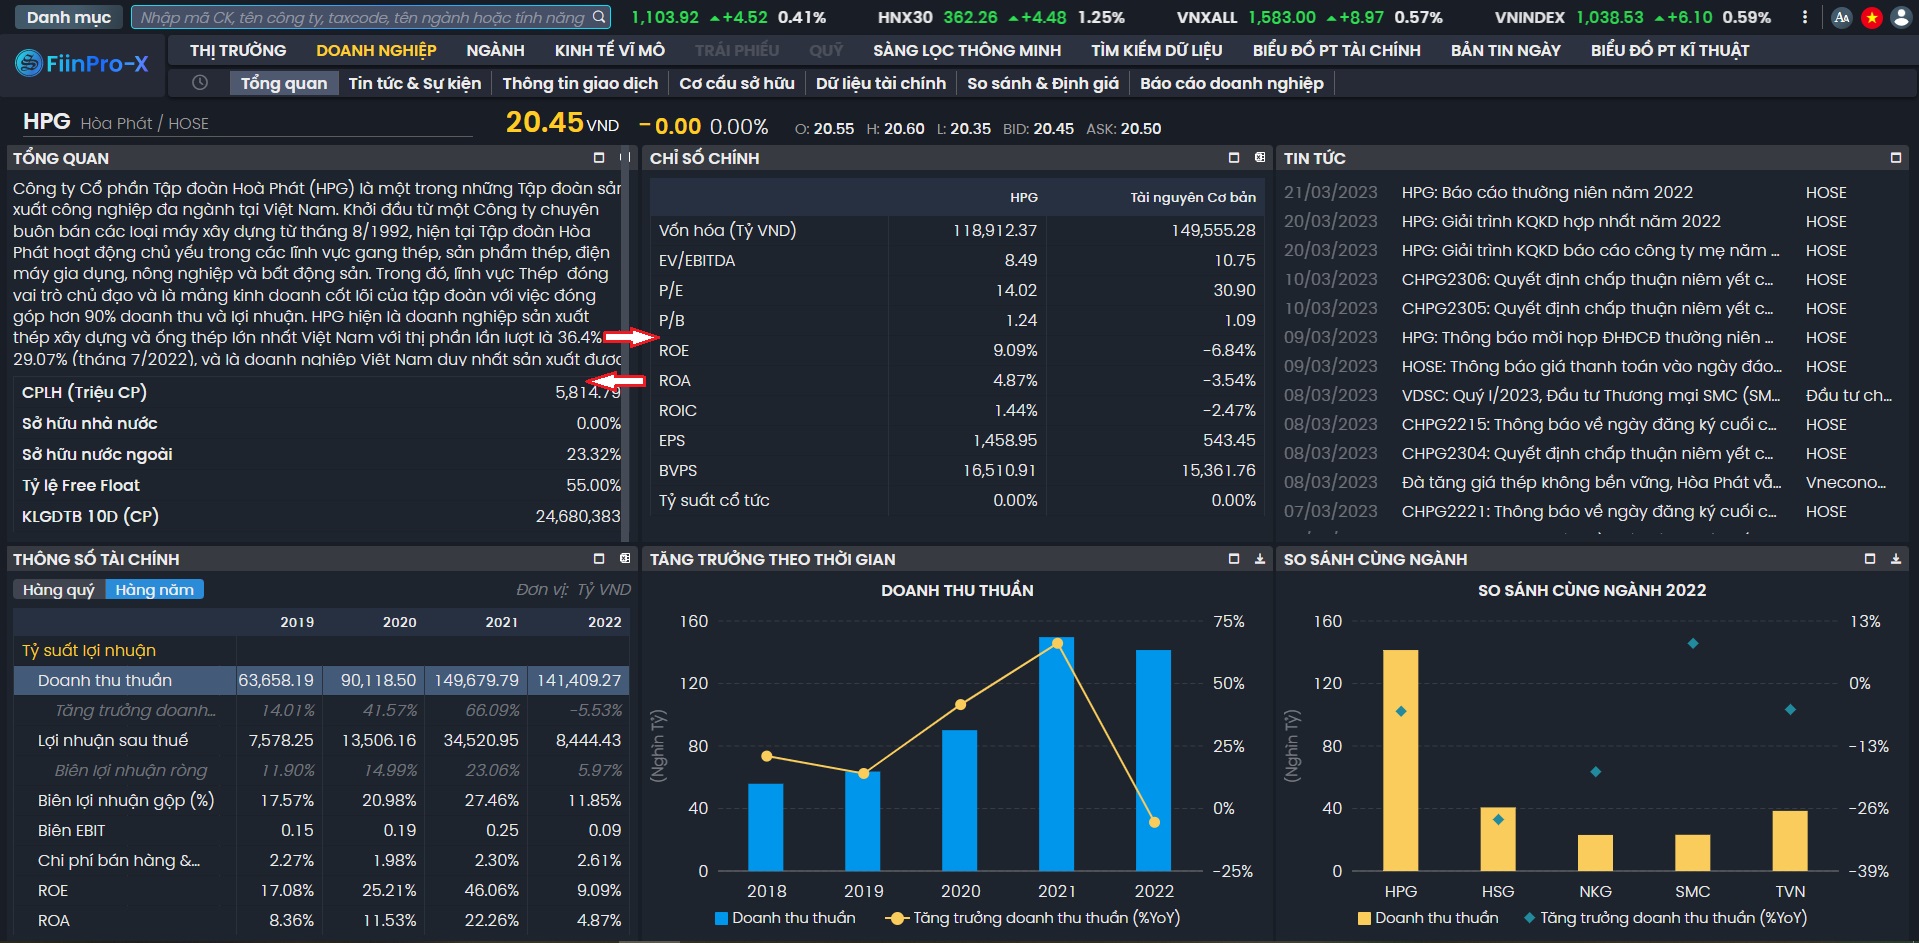
Task: Switch financials to Hàng quý view
Action: point(58,590)
